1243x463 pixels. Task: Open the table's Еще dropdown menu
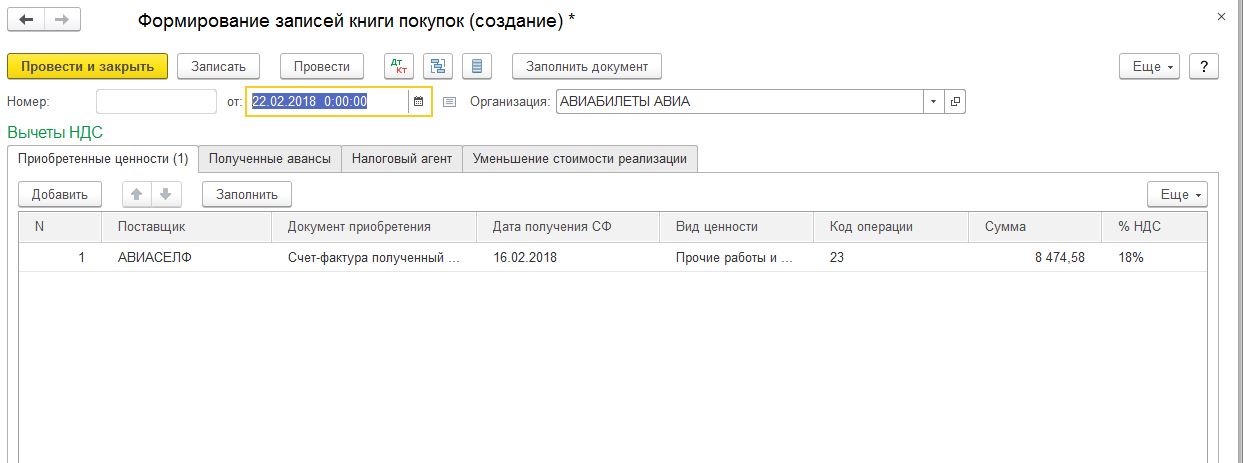point(1178,193)
